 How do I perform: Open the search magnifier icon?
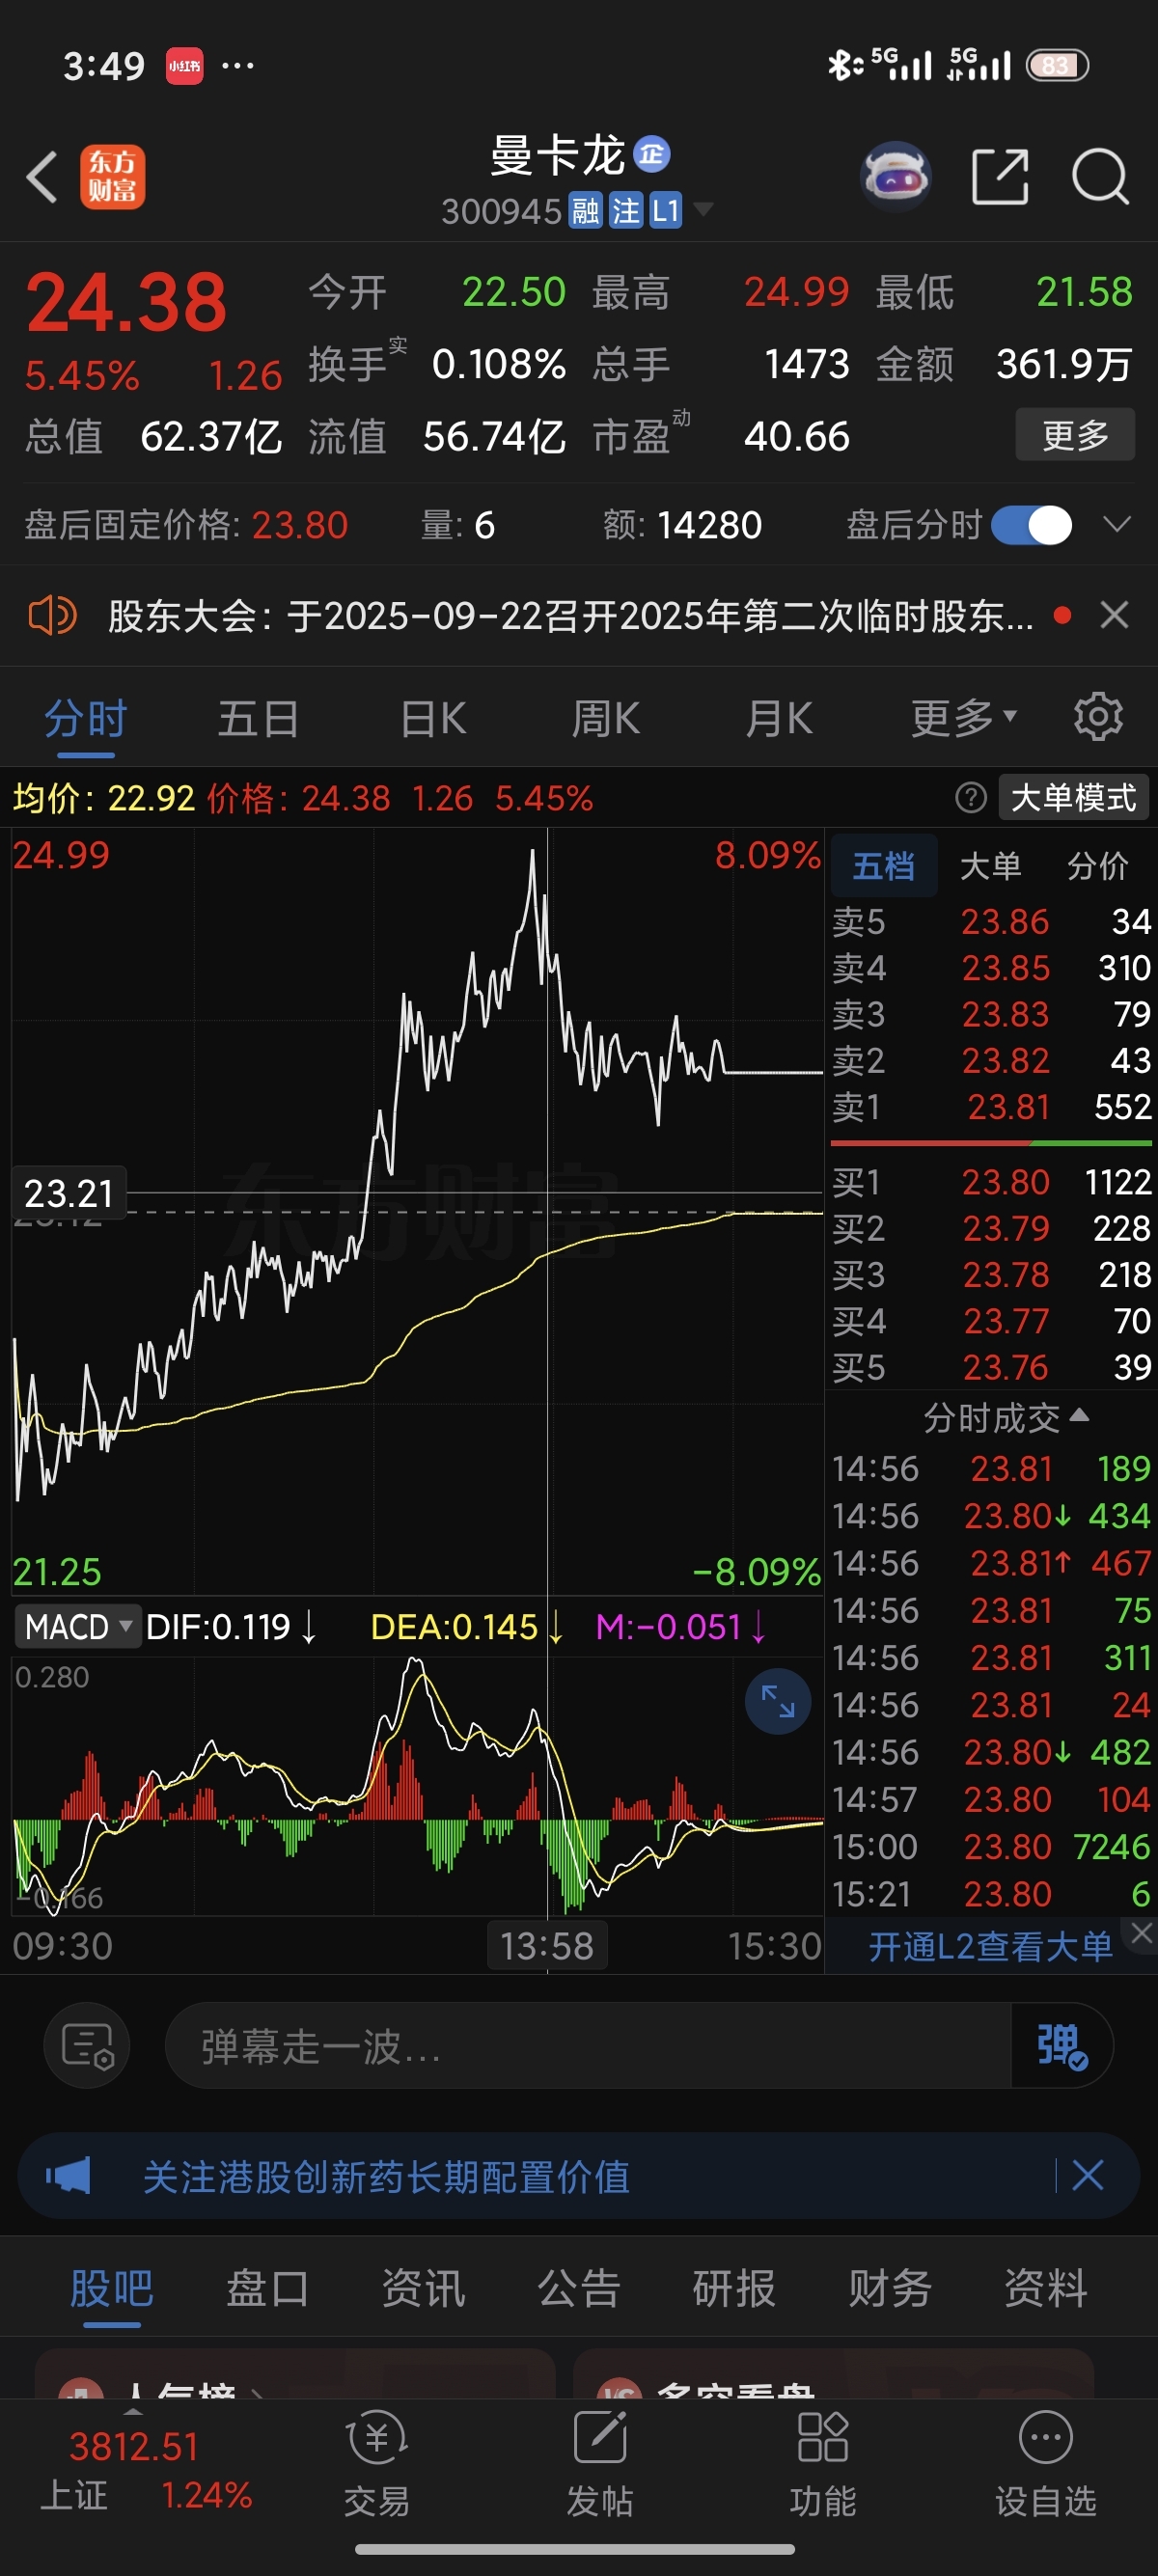pos(1100,177)
